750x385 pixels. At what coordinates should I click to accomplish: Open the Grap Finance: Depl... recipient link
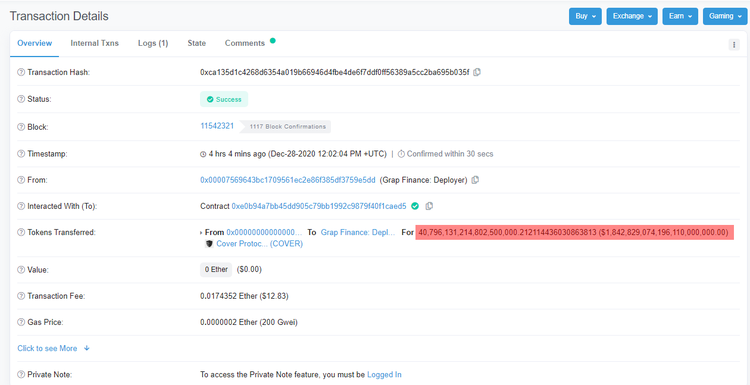[358, 232]
